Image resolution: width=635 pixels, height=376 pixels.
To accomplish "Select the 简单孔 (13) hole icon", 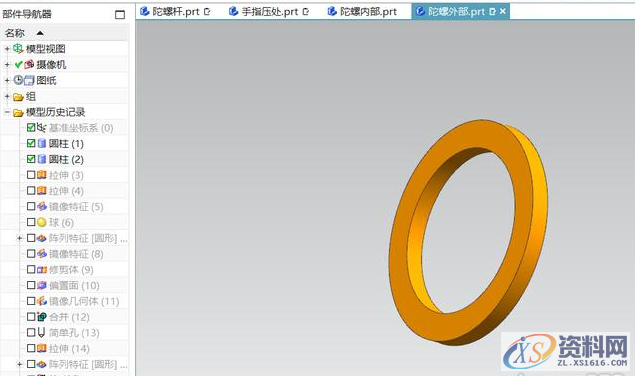I will tap(41, 333).
